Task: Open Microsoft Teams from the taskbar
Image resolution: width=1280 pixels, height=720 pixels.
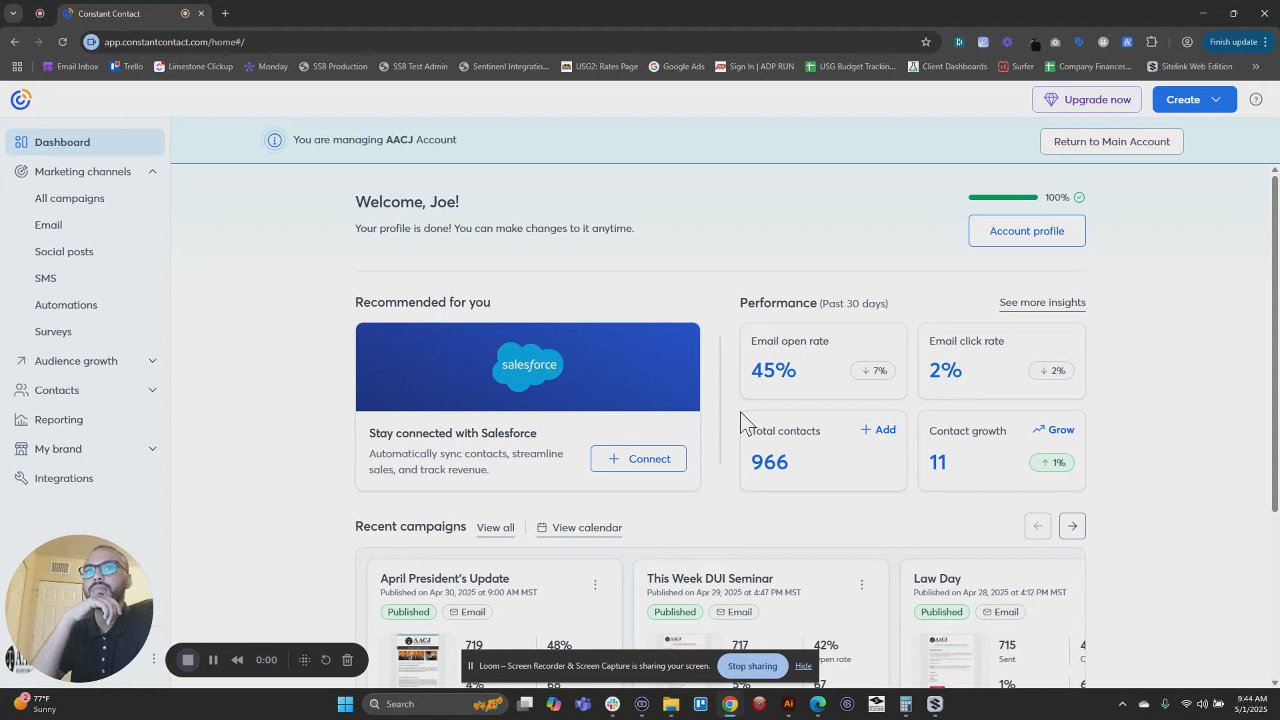Action: 583,704
